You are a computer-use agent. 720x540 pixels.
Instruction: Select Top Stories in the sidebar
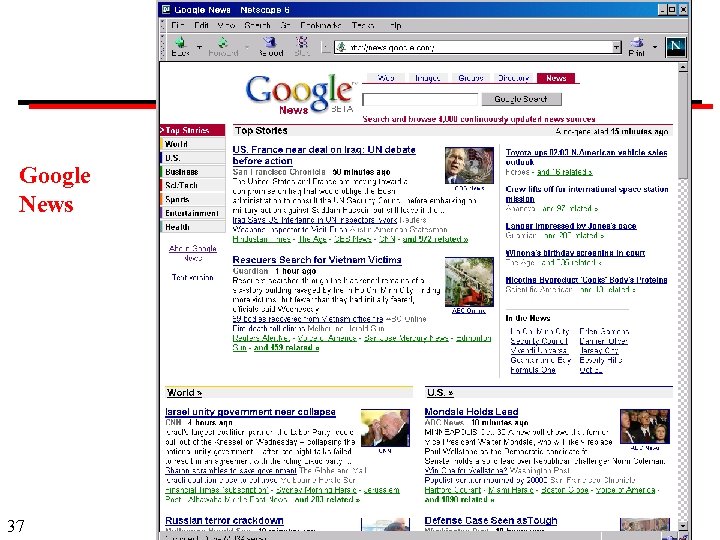tap(193, 130)
